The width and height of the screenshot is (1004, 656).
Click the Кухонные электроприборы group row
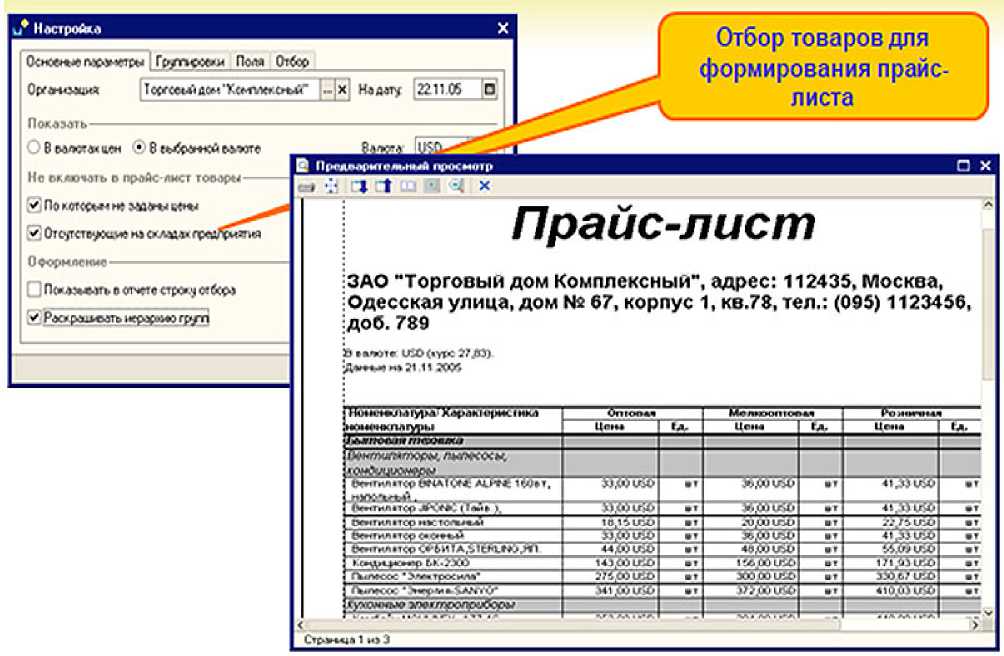click(662, 604)
